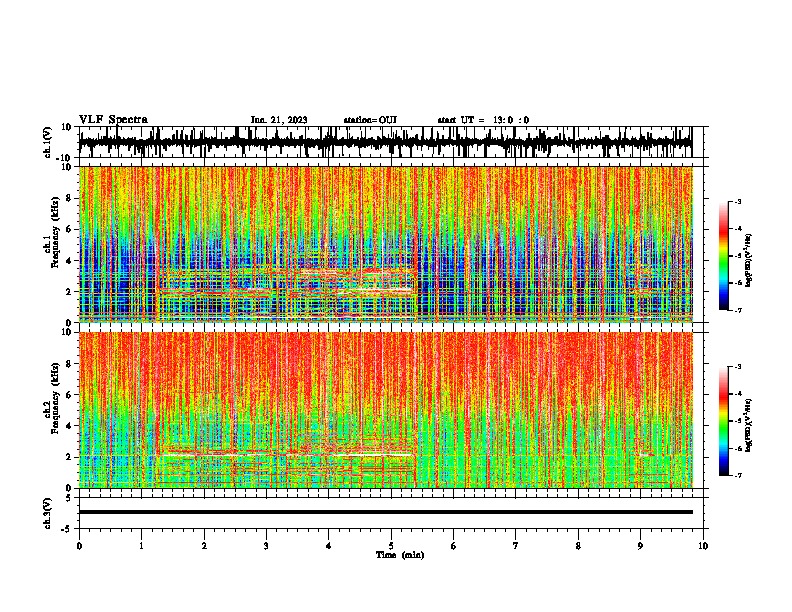Screen dimensions: 792x612
Task: Click the 'start UT = 13:0 :0' text
Action: click(483, 120)
